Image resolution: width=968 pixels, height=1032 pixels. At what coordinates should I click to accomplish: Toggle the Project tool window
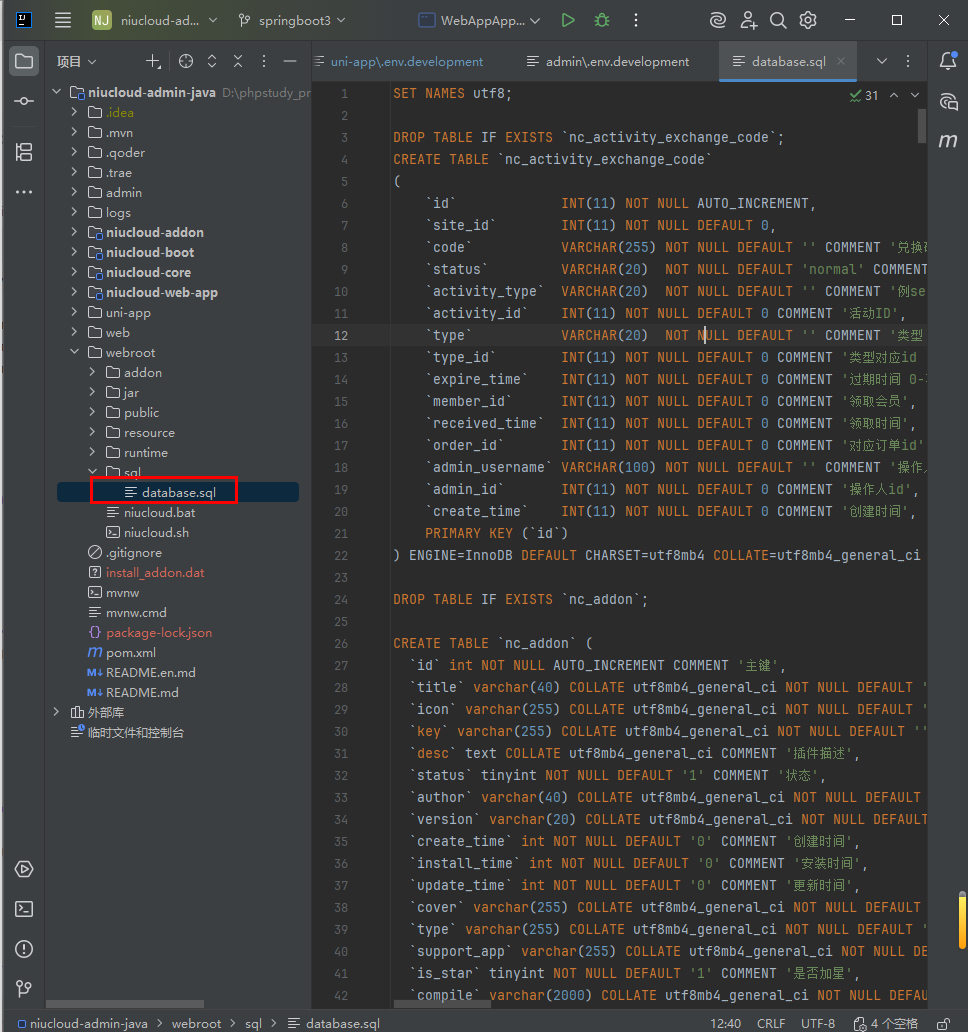click(24, 61)
